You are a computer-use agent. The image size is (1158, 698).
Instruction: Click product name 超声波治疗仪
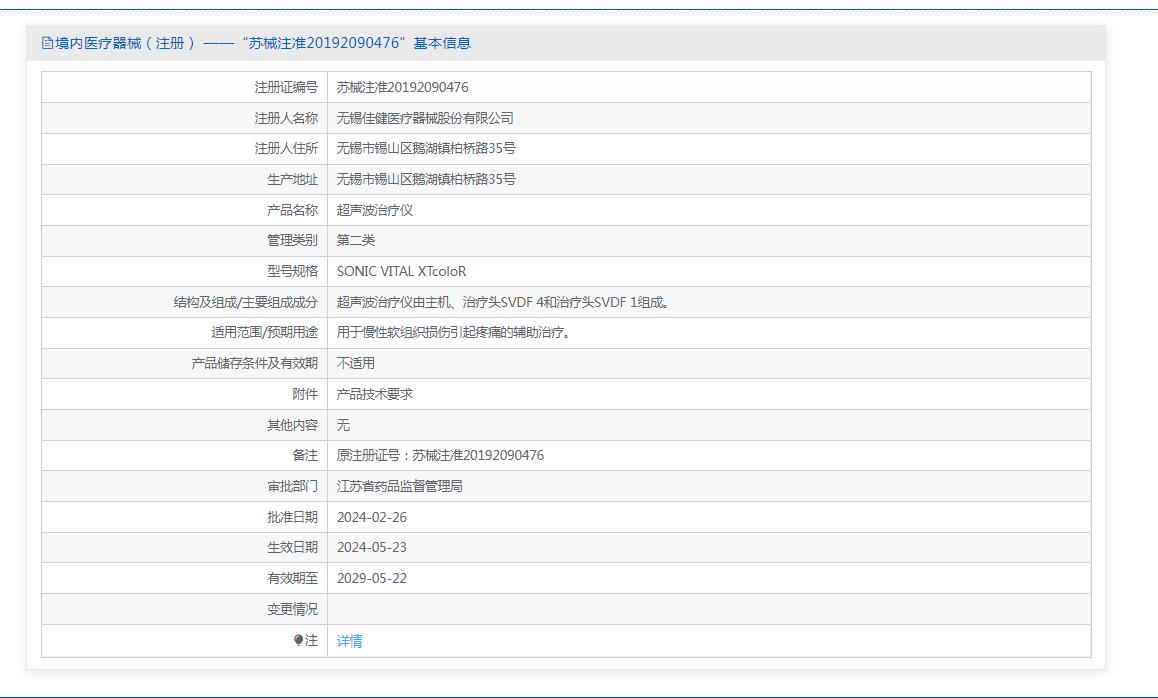[x=374, y=211]
